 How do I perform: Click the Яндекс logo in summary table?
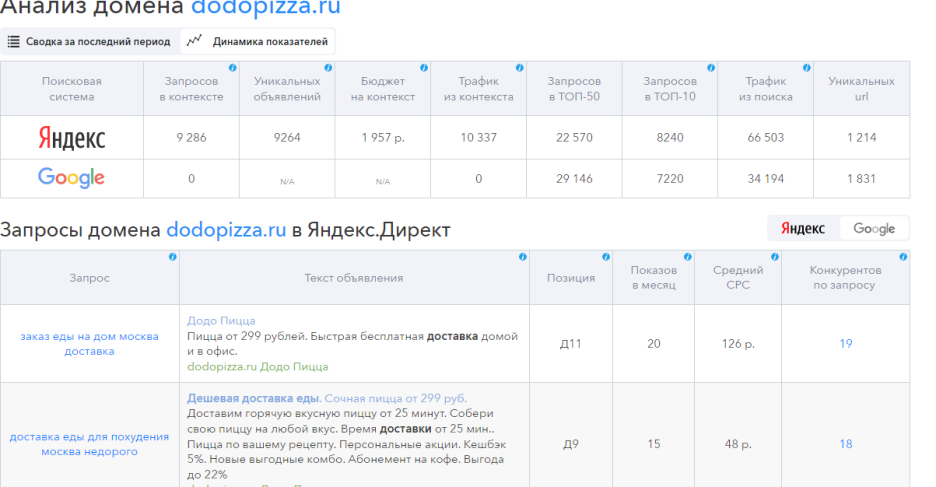point(72,138)
